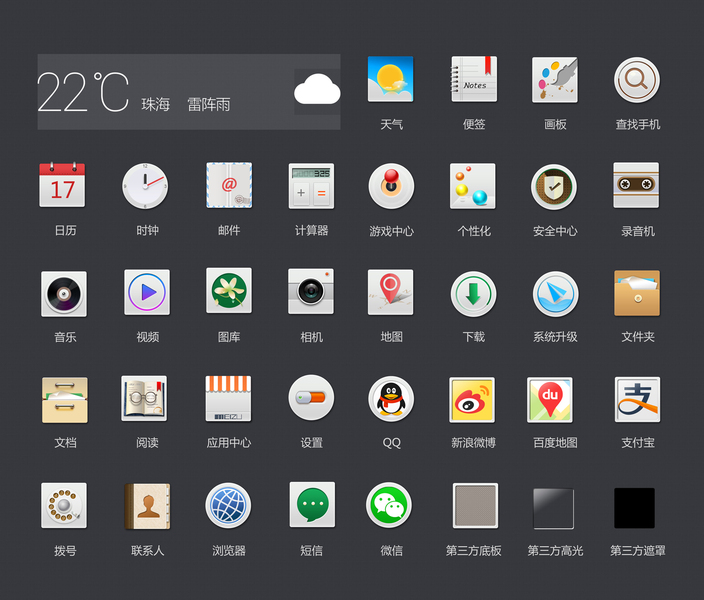Viewport: 704px width, 600px height.
Task: Open the 游戏中心 game center joystick icon
Action: click(x=391, y=186)
